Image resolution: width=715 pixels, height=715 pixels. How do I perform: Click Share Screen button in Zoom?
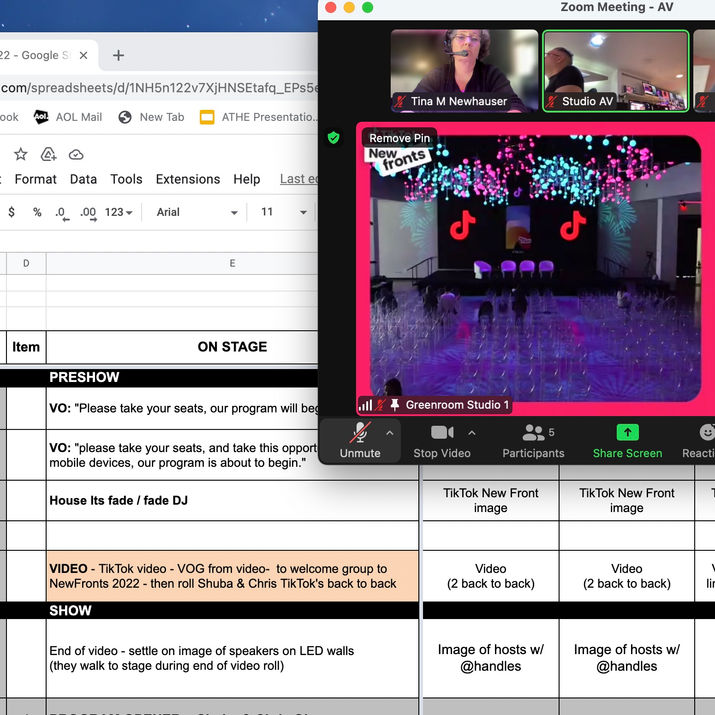627,440
